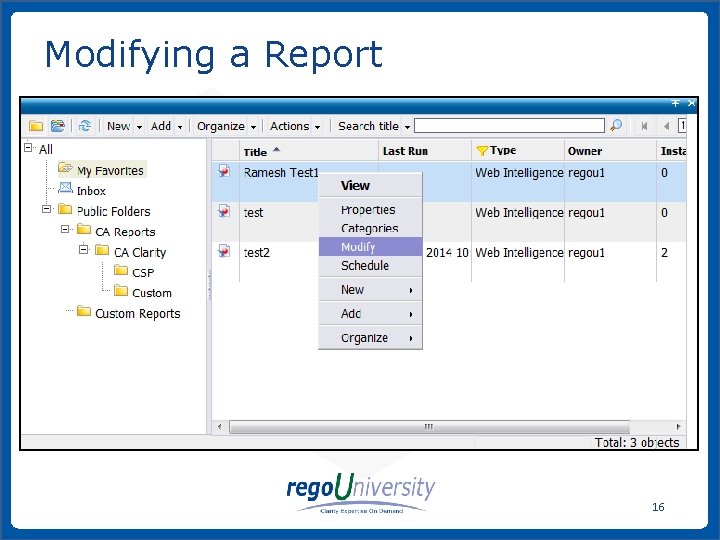Sort by the Owner column header
The image size is (720, 540).
pos(610,151)
